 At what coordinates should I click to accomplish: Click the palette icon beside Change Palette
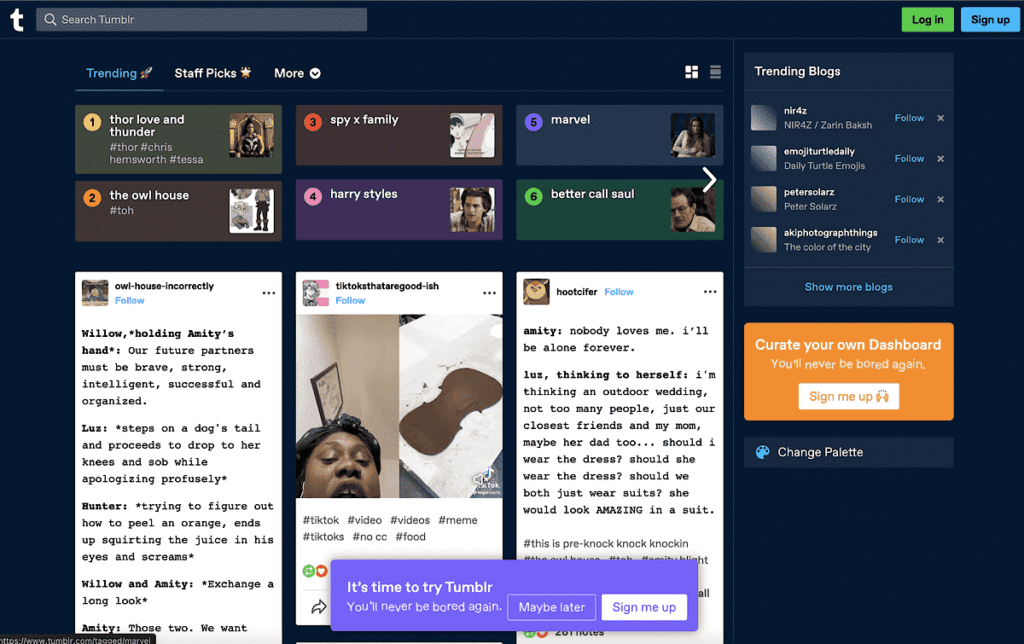[x=762, y=452]
